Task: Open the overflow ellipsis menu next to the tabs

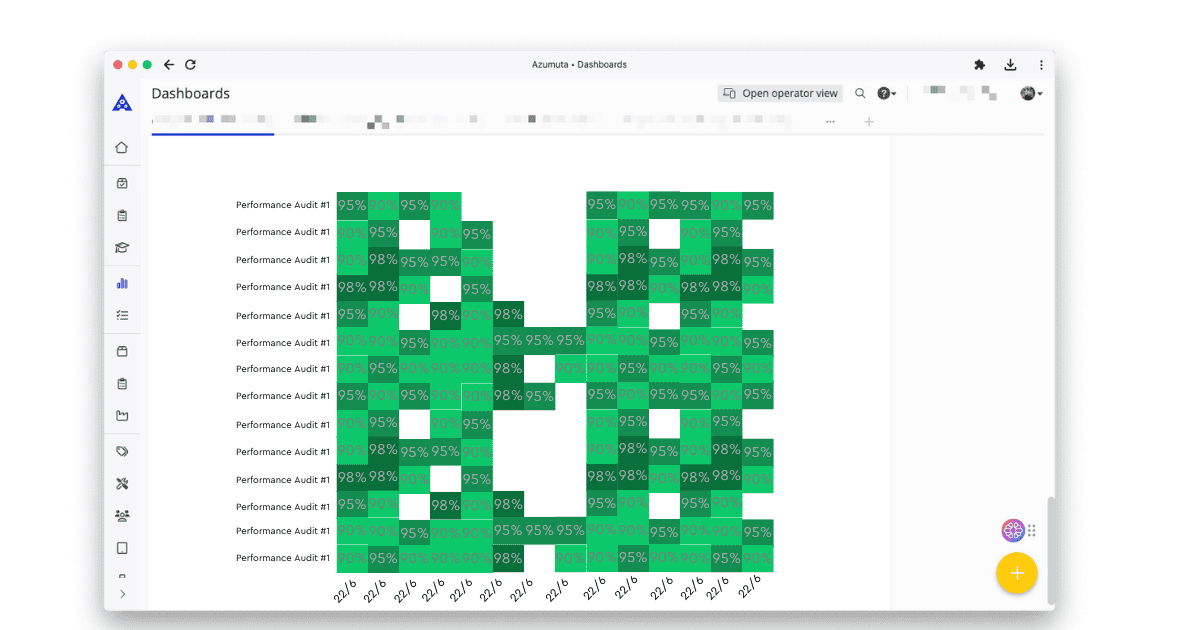Action: 829,121
